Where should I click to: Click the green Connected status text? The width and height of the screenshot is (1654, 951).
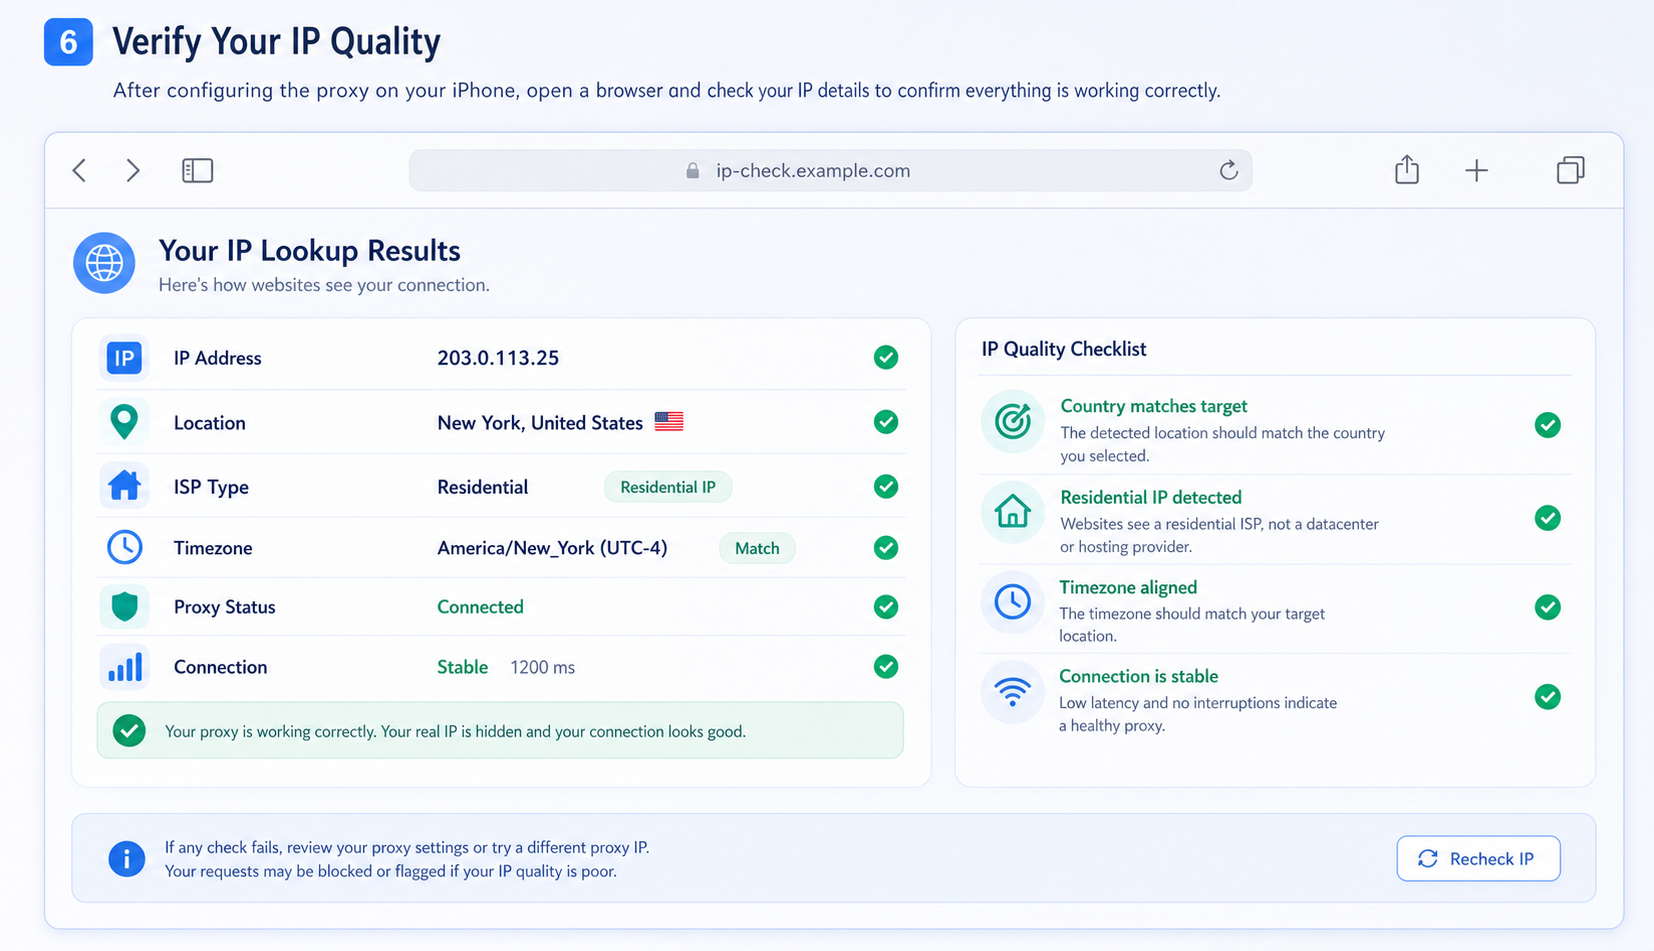[480, 607]
